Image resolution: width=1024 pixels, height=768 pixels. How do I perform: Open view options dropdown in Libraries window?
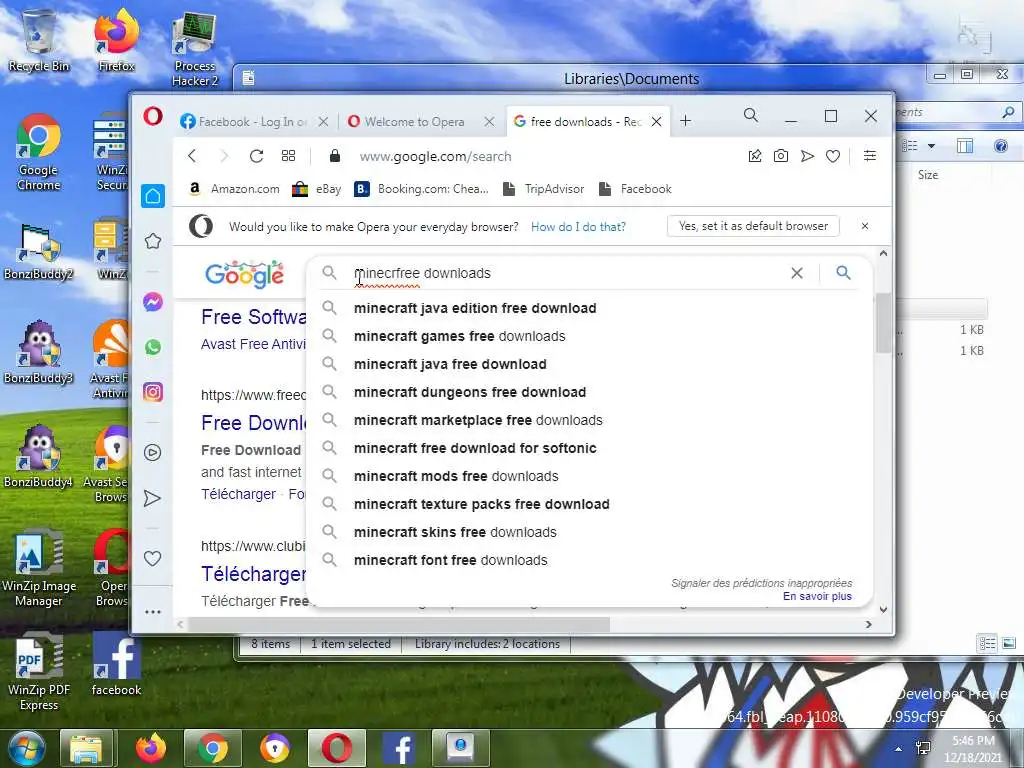point(931,146)
